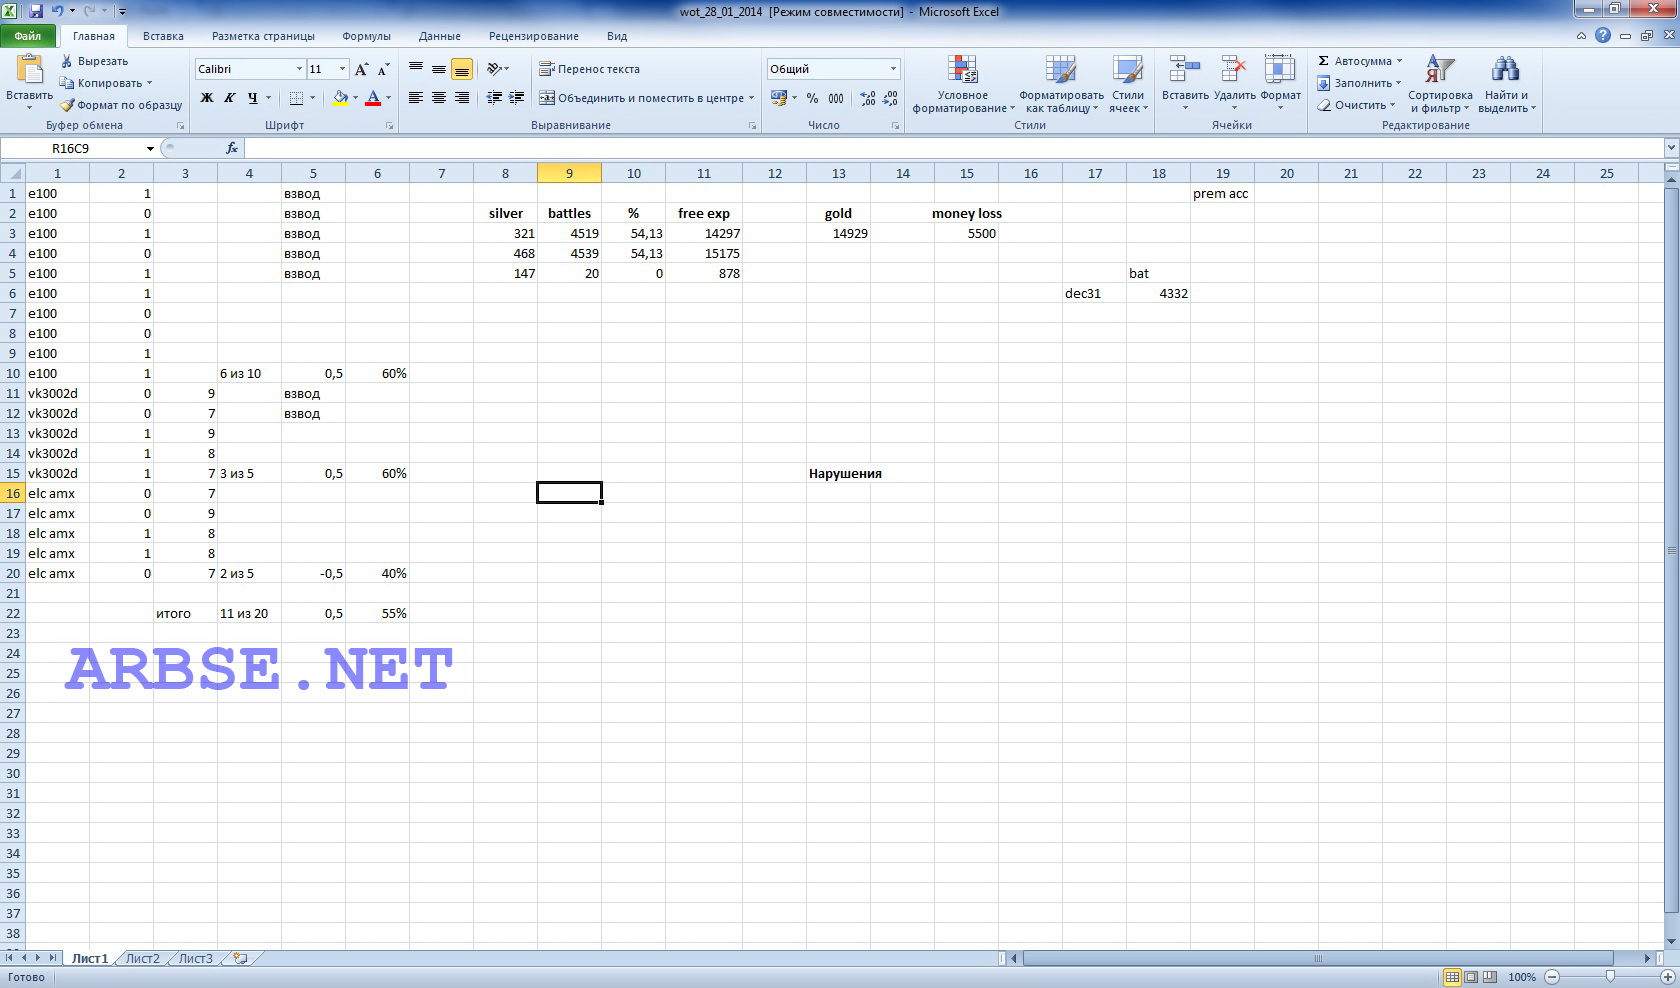
Task: Apply percent style format
Action: tap(812, 98)
